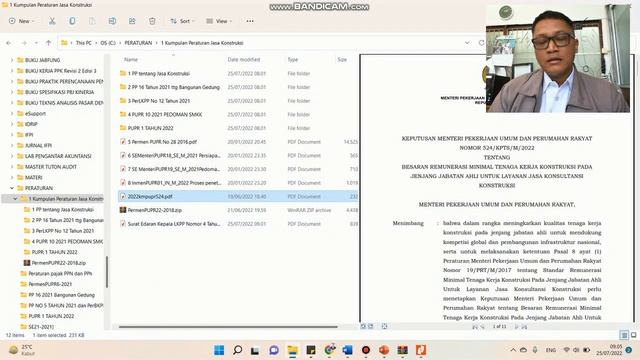The height and width of the screenshot is (360, 640).
Task: Go up one folder level arrow
Action: pos(49,43)
